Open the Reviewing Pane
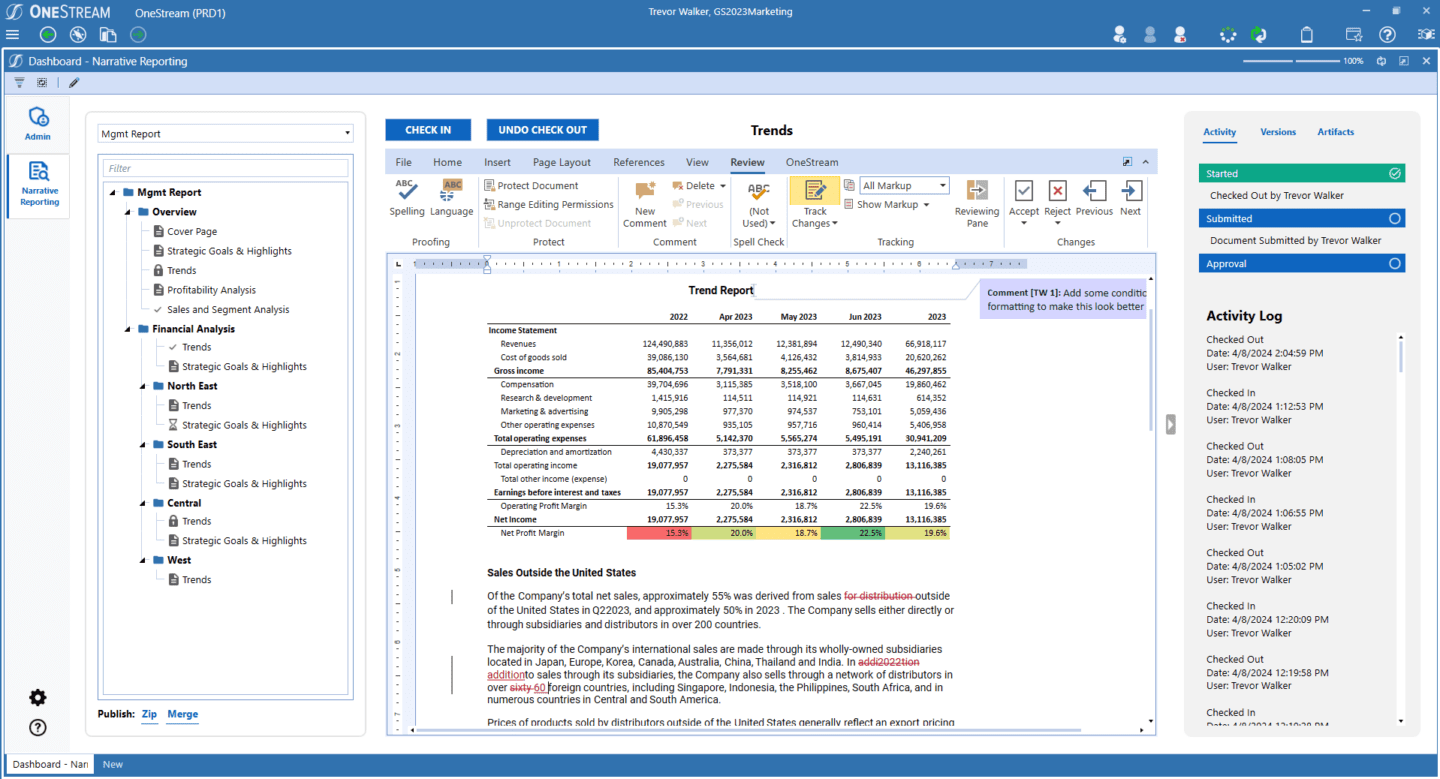The image size is (1440, 779). pos(977,204)
